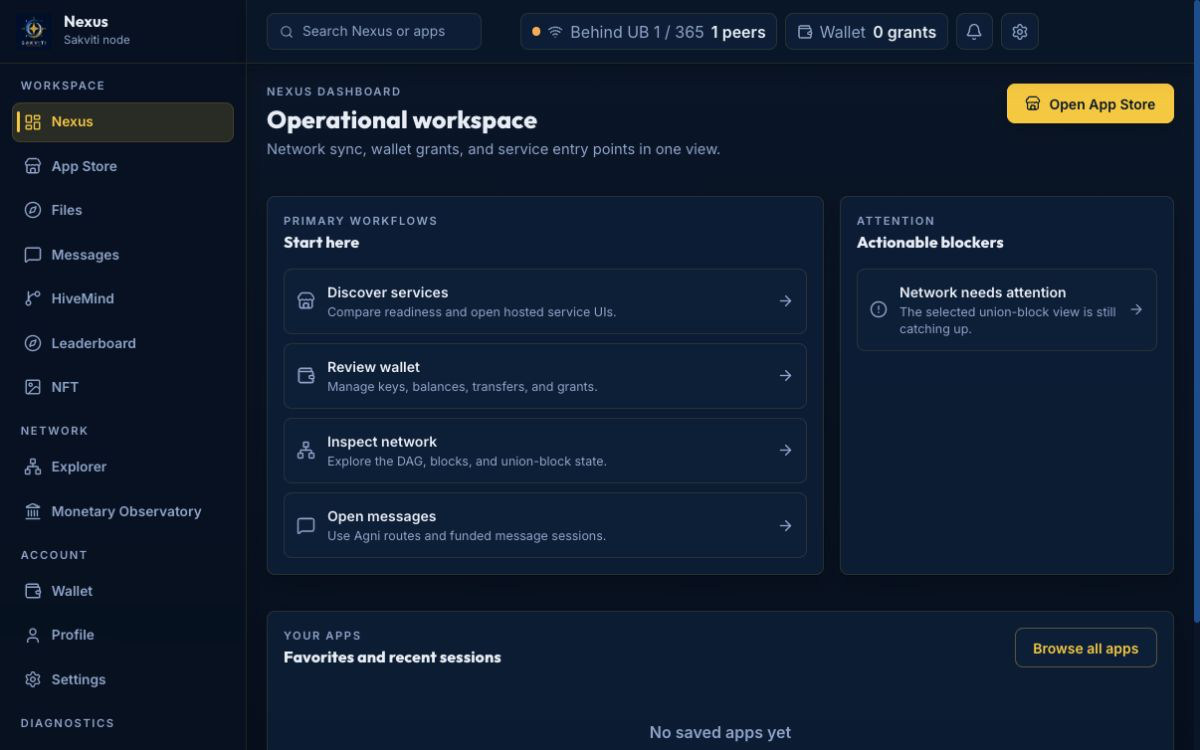Open Explorer under Network
The width and height of the screenshot is (1200, 750).
(x=123, y=467)
